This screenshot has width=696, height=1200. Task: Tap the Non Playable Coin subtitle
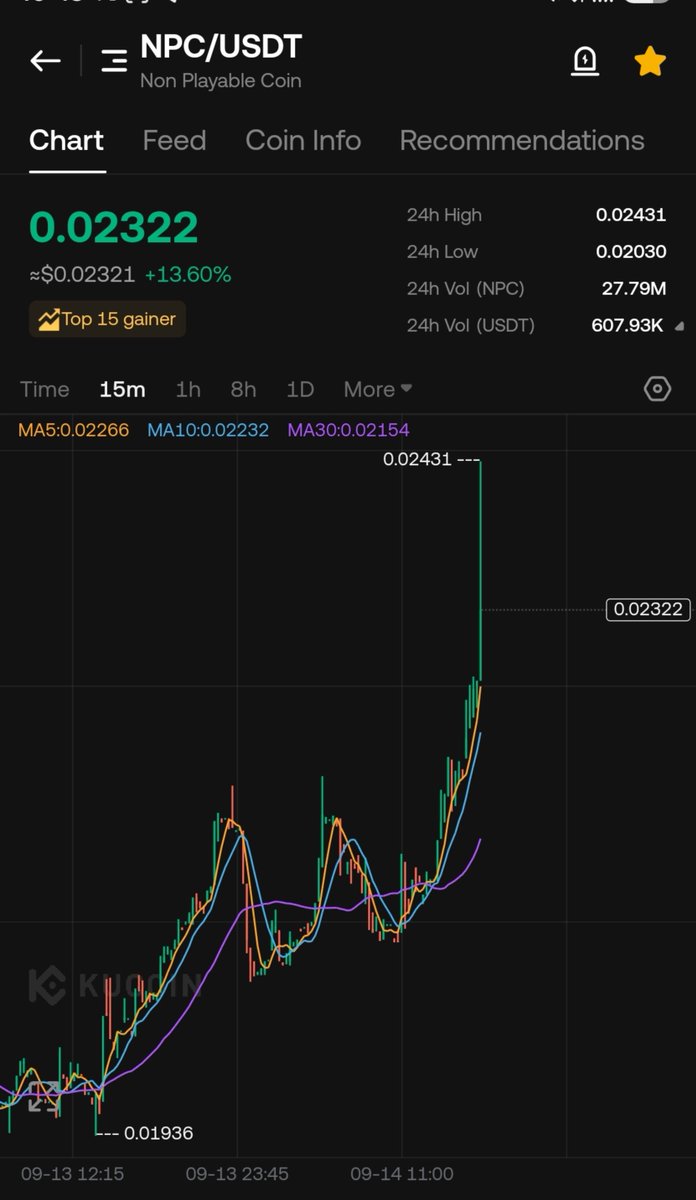pyautogui.click(x=221, y=81)
